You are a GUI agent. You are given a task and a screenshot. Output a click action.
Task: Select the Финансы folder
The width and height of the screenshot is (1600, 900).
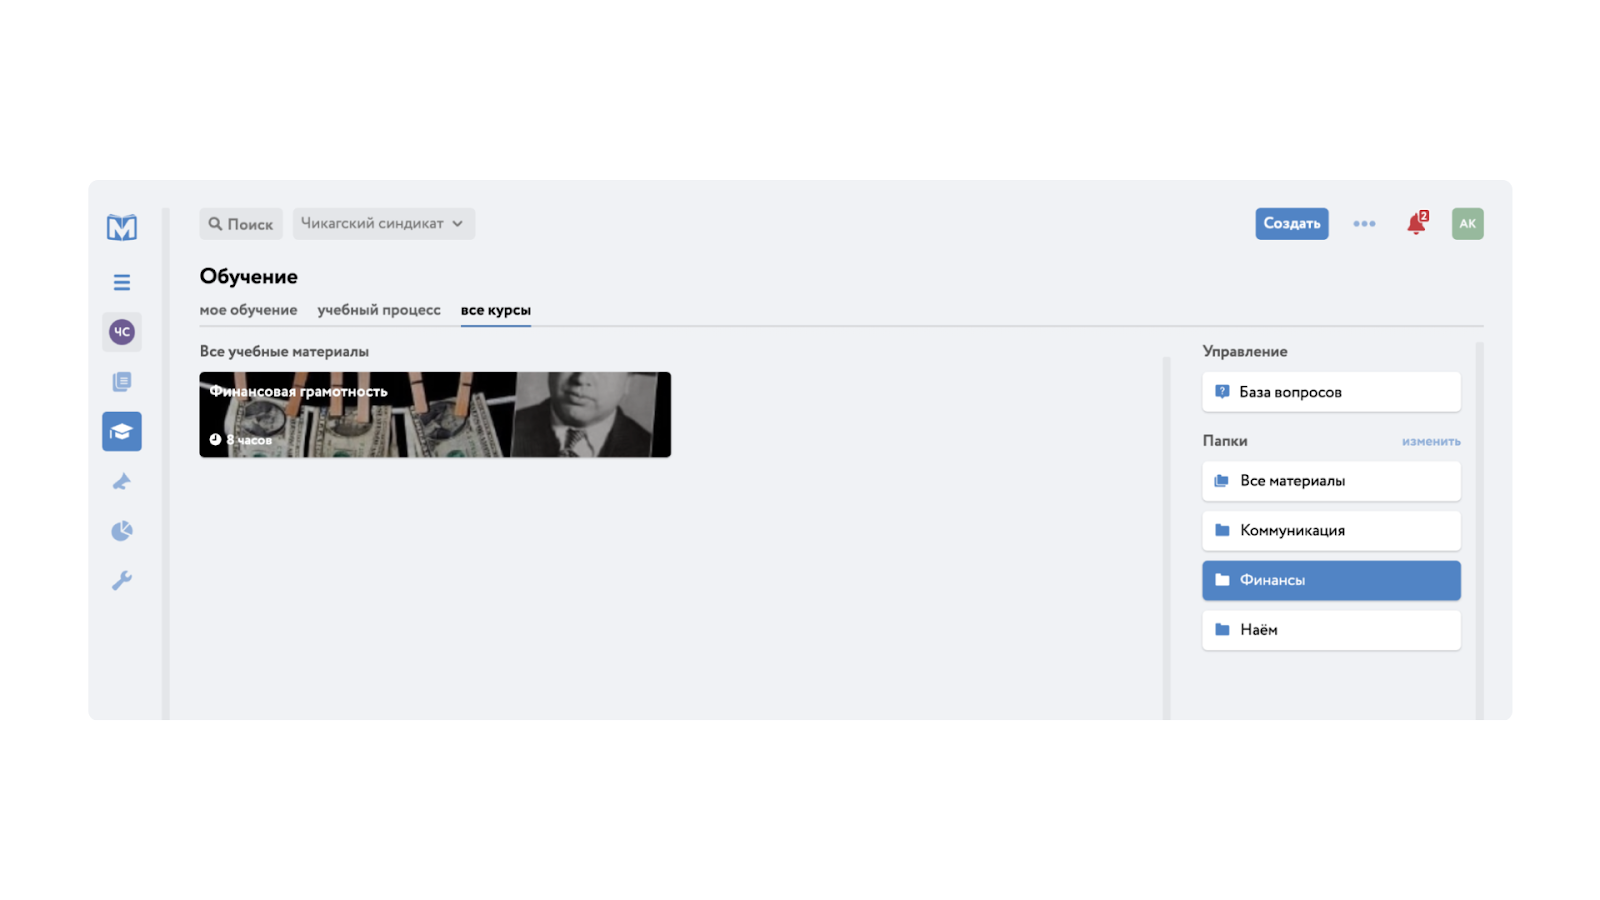(1331, 581)
